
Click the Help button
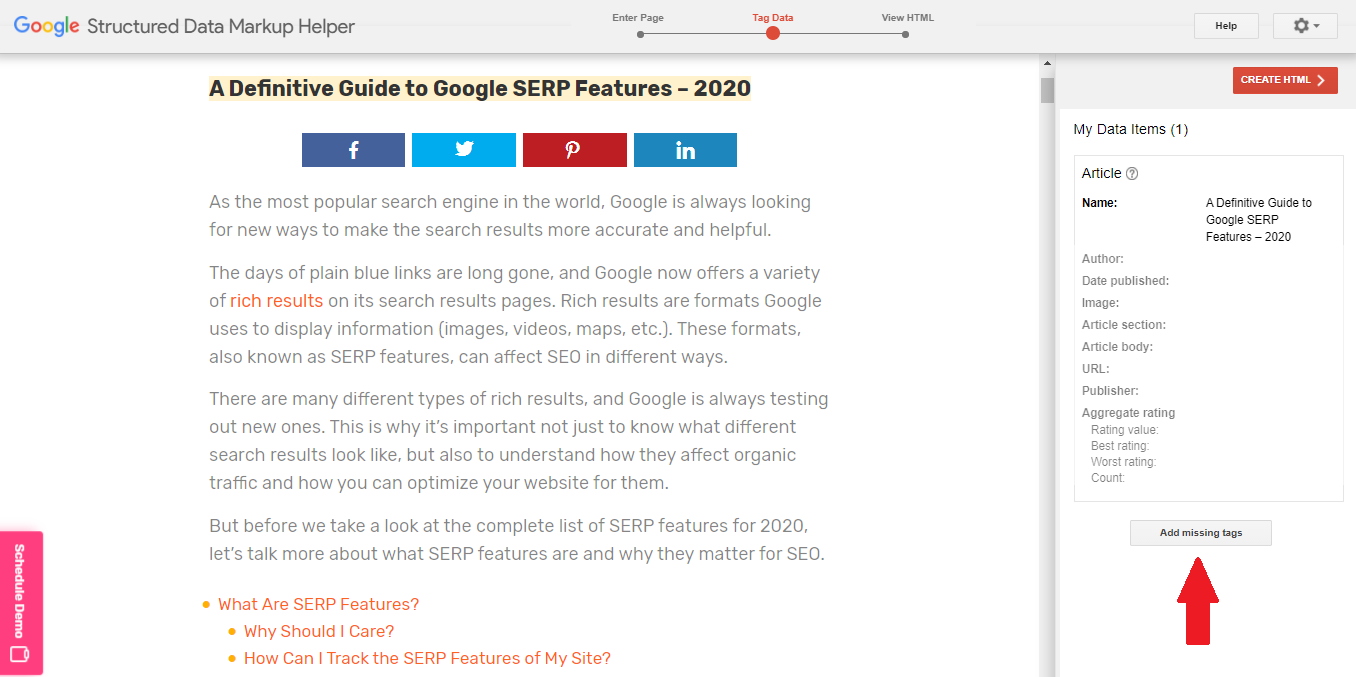(1226, 26)
